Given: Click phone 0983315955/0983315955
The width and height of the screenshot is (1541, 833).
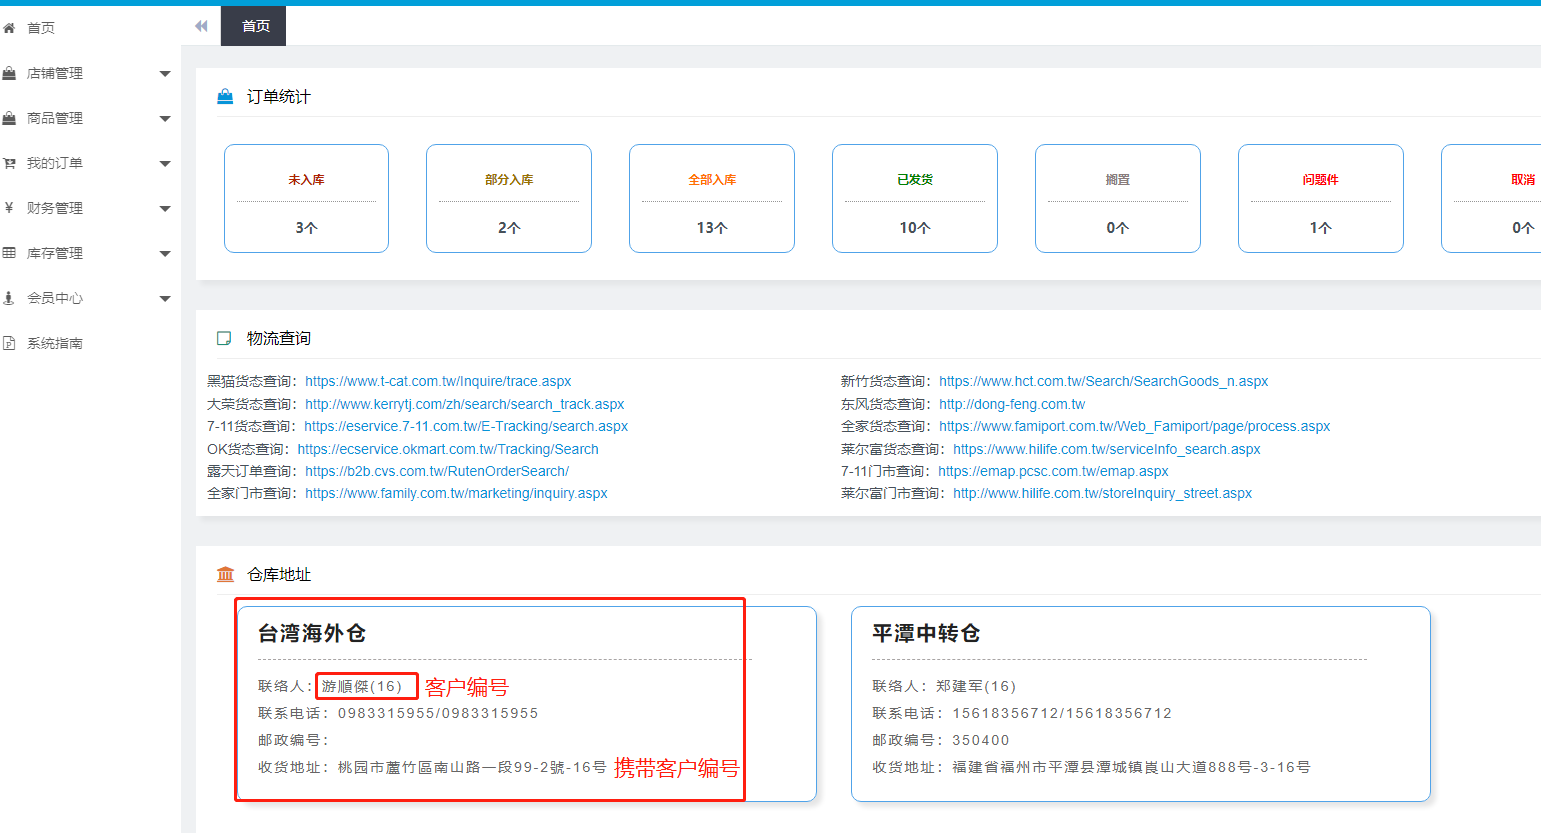Looking at the screenshot, I should coord(438,713).
